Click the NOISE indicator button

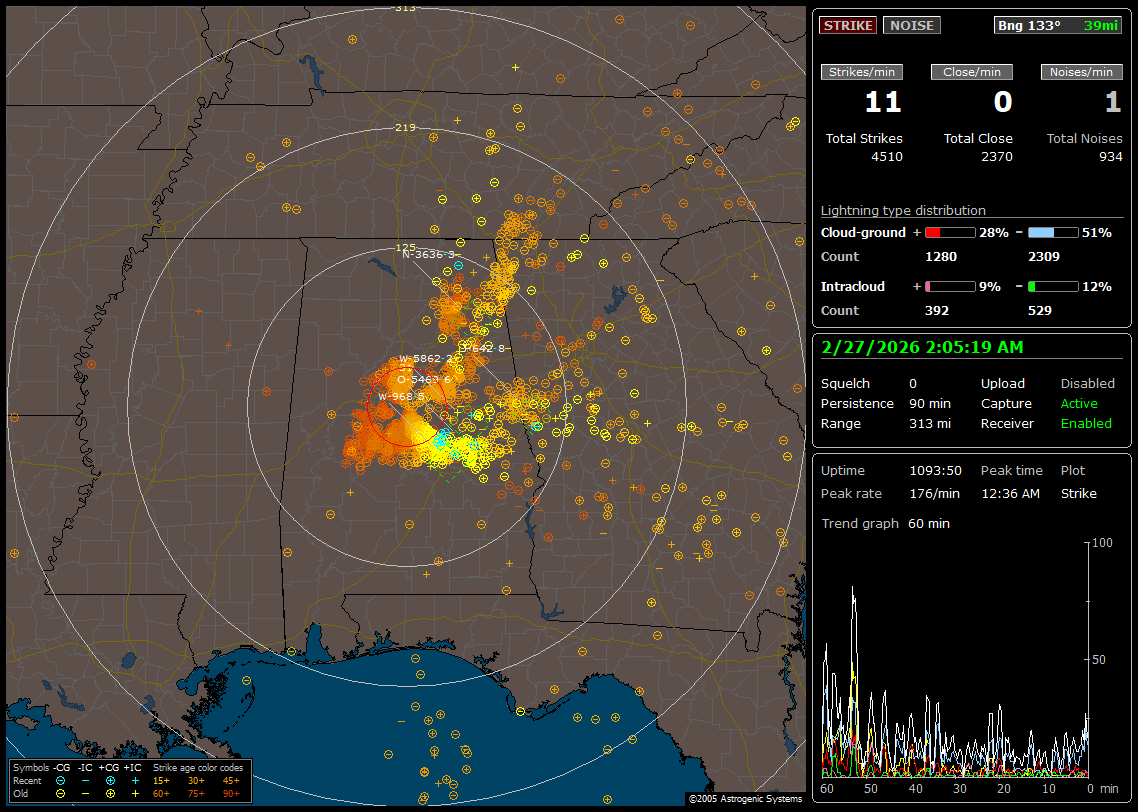pos(911,25)
